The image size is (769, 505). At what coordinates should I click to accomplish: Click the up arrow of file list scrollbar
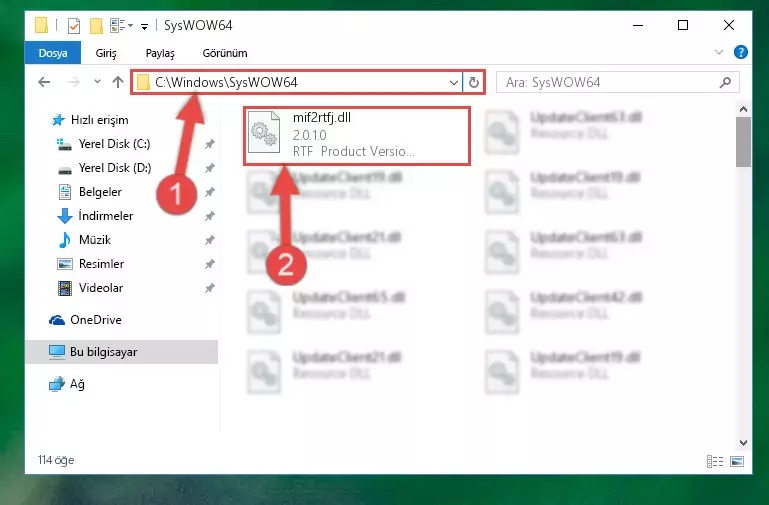pyautogui.click(x=743, y=109)
